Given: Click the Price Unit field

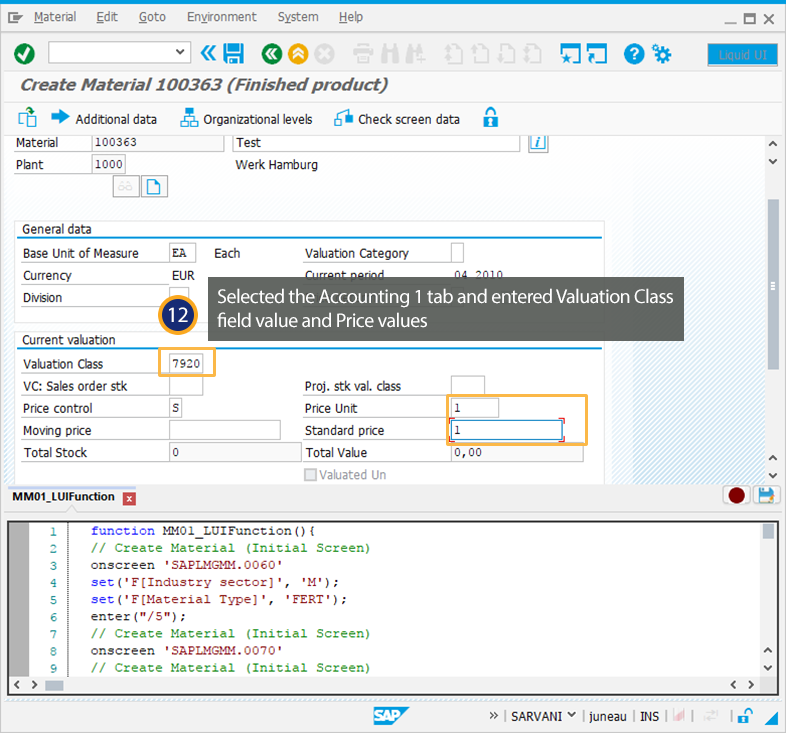Looking at the screenshot, I should [x=475, y=408].
